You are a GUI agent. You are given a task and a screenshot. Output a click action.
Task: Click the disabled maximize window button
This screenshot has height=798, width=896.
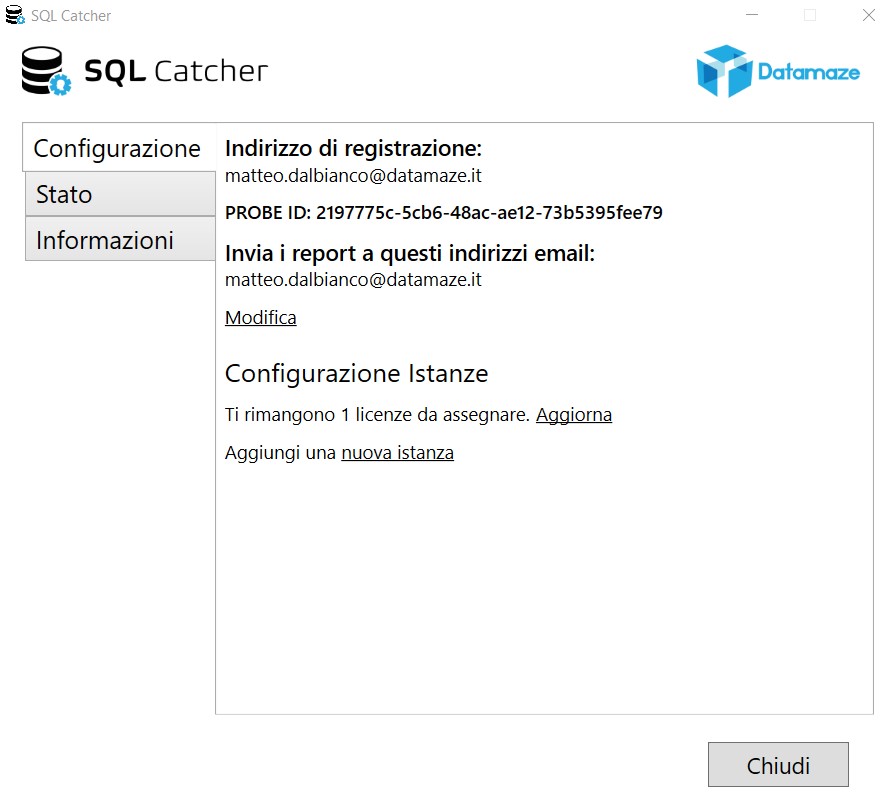click(810, 15)
